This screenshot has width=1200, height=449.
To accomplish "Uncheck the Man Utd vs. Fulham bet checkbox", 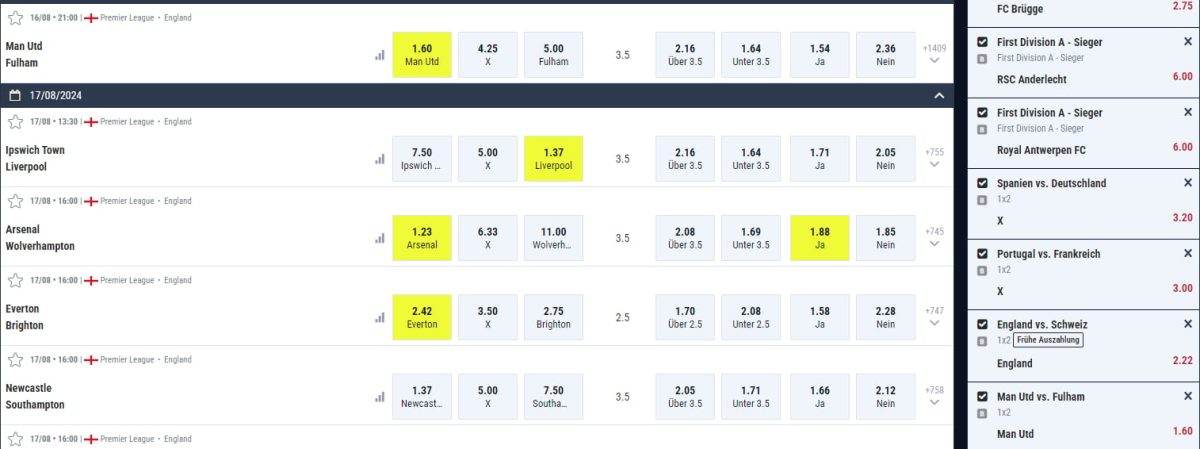I will coord(982,396).
